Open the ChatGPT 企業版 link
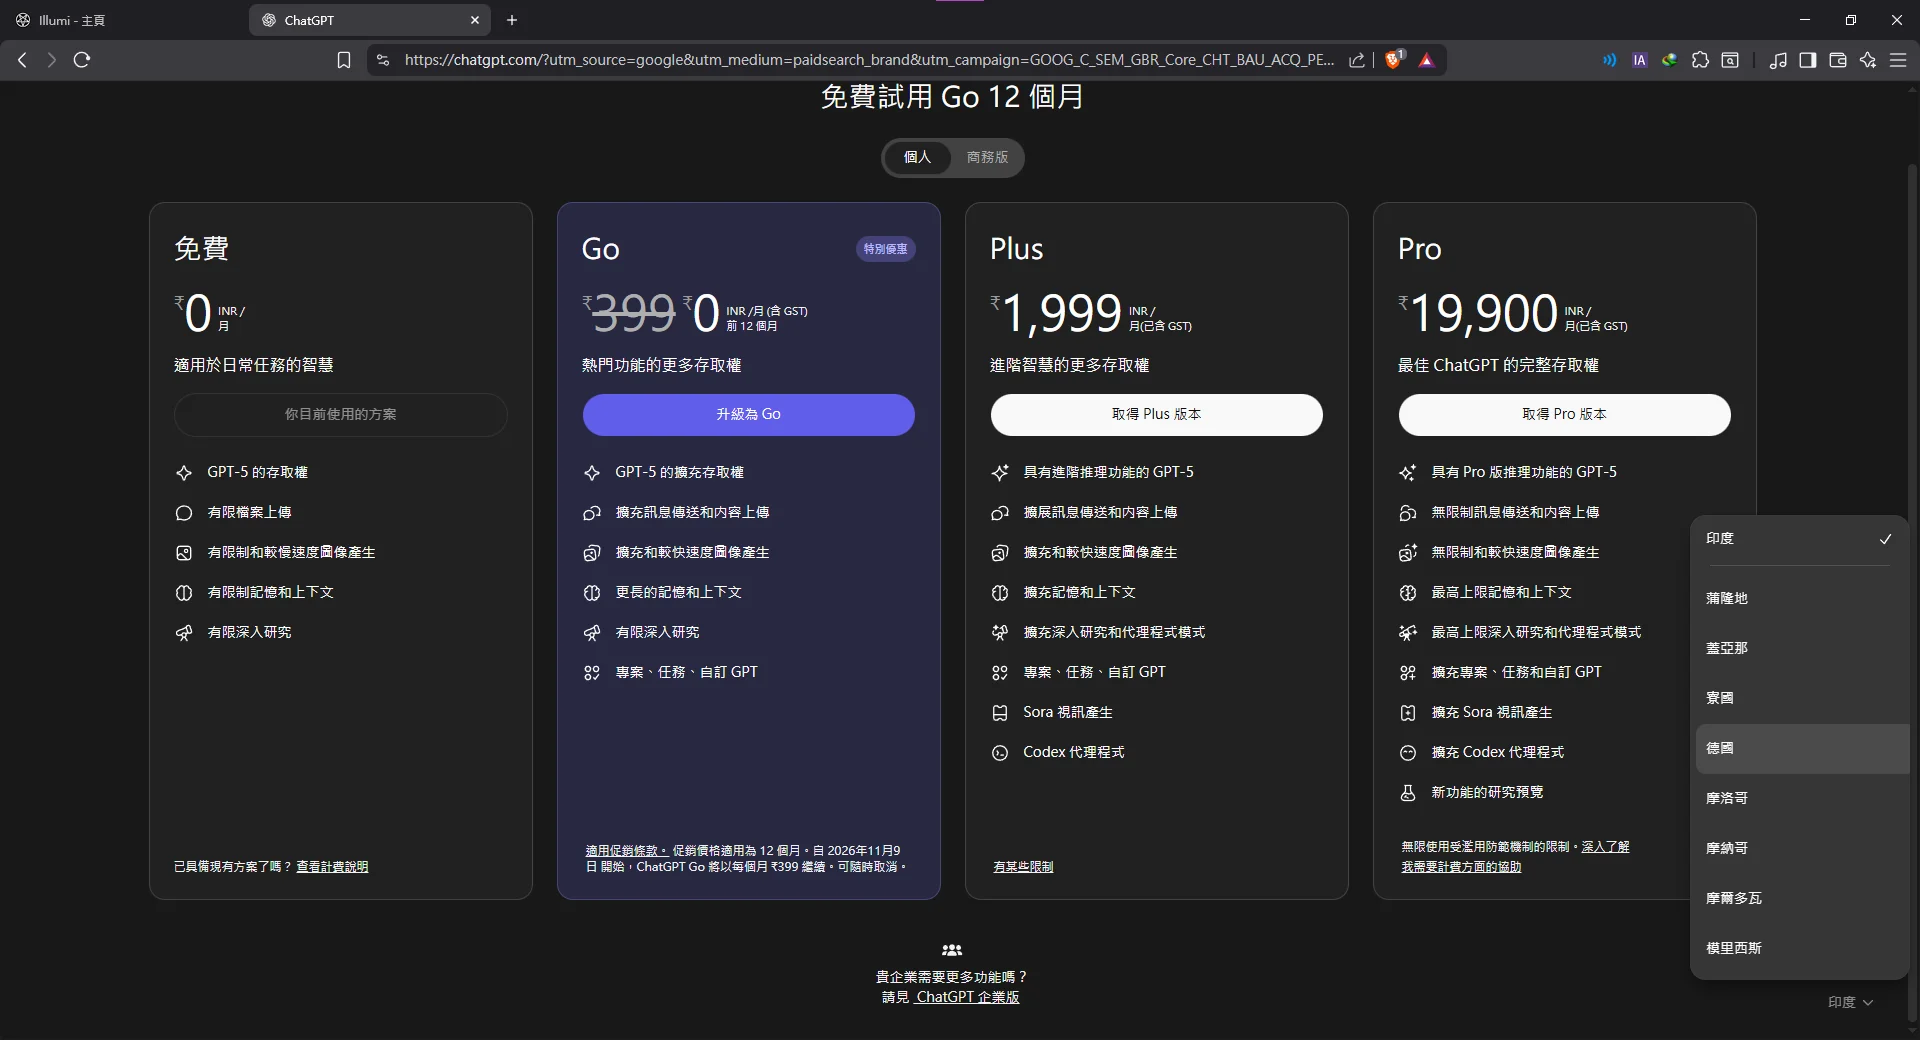The width and height of the screenshot is (1920, 1040). coord(967,997)
